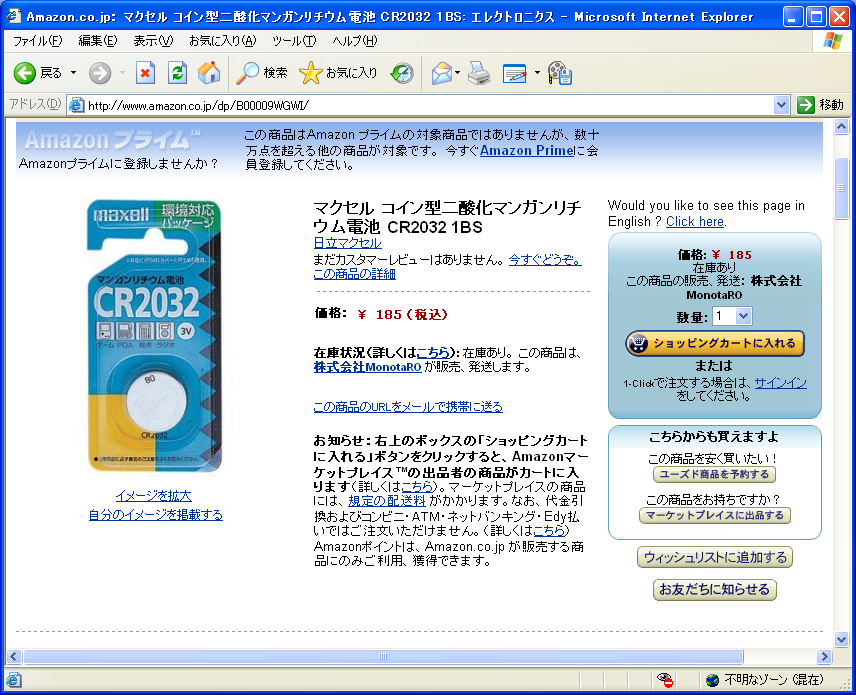Open the ツール(T) menu
This screenshot has width=856, height=695.
pyautogui.click(x=294, y=41)
